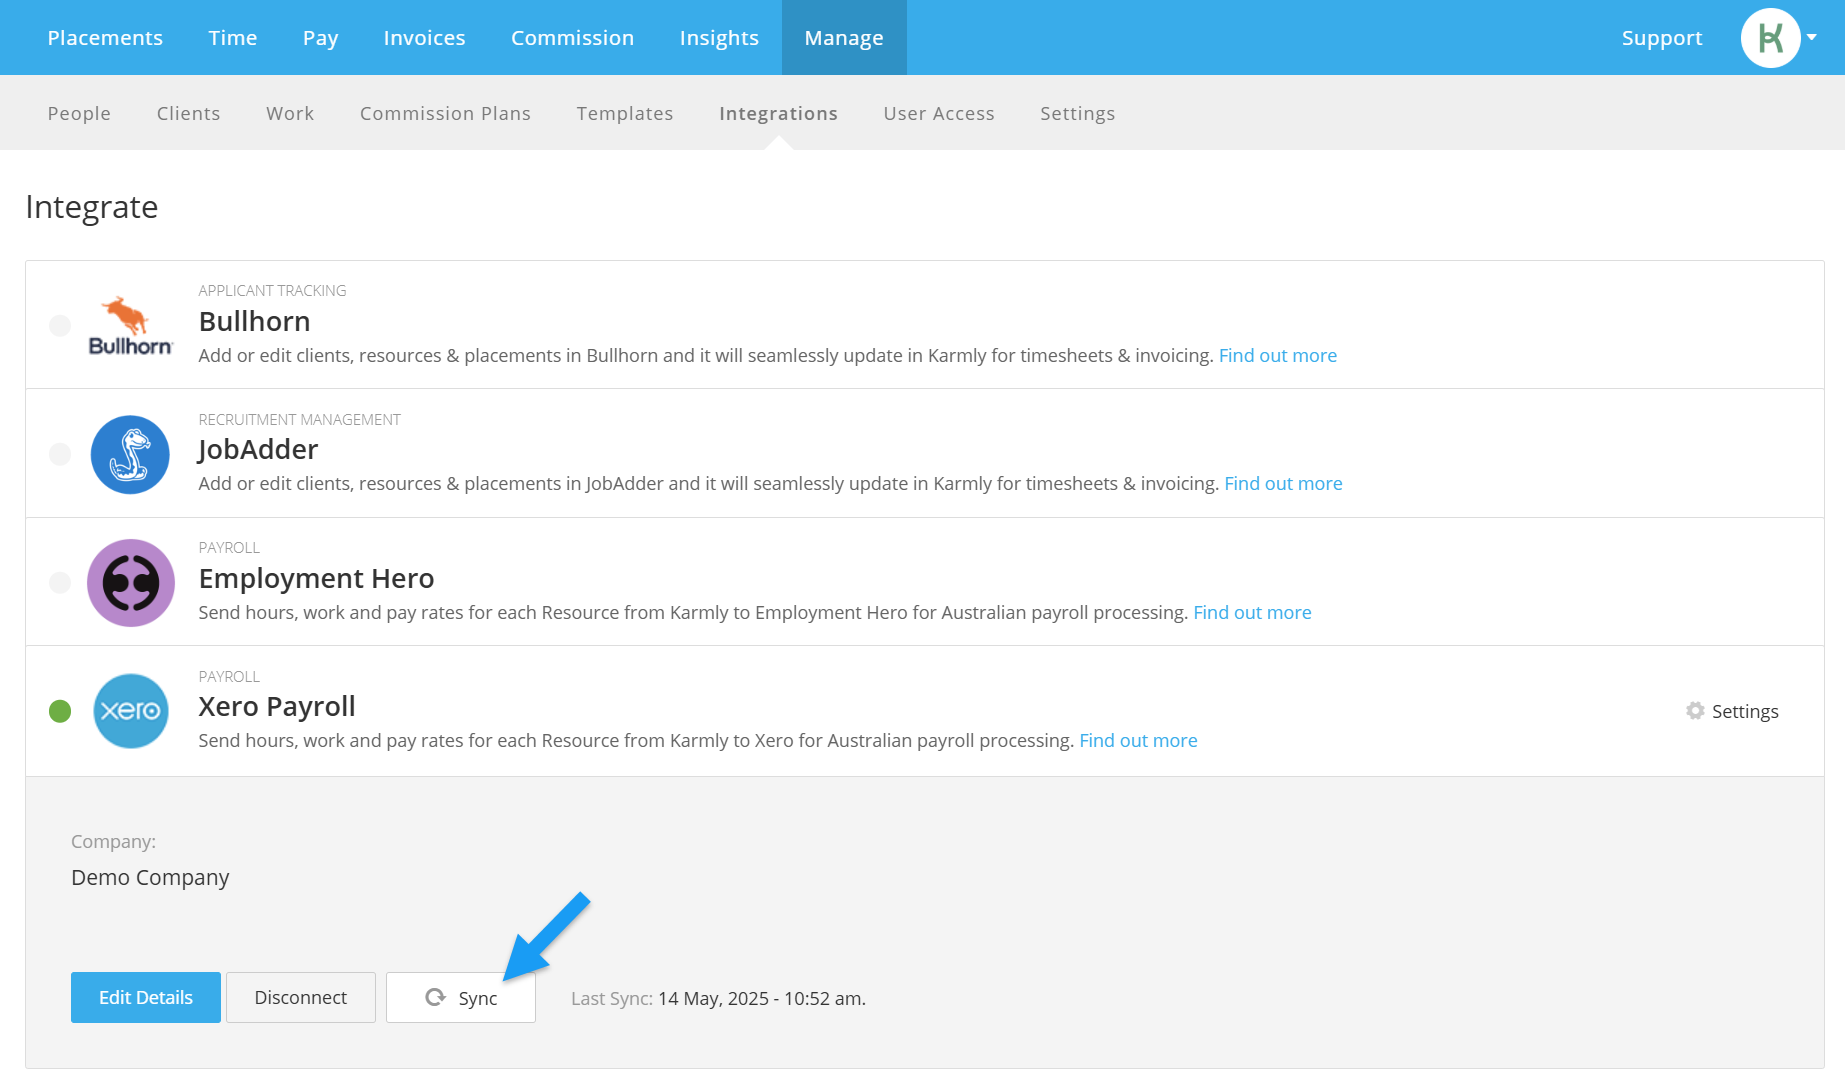Click the RECRUITMENT MANAGEMENT category label
This screenshot has width=1845, height=1079.
299,419
